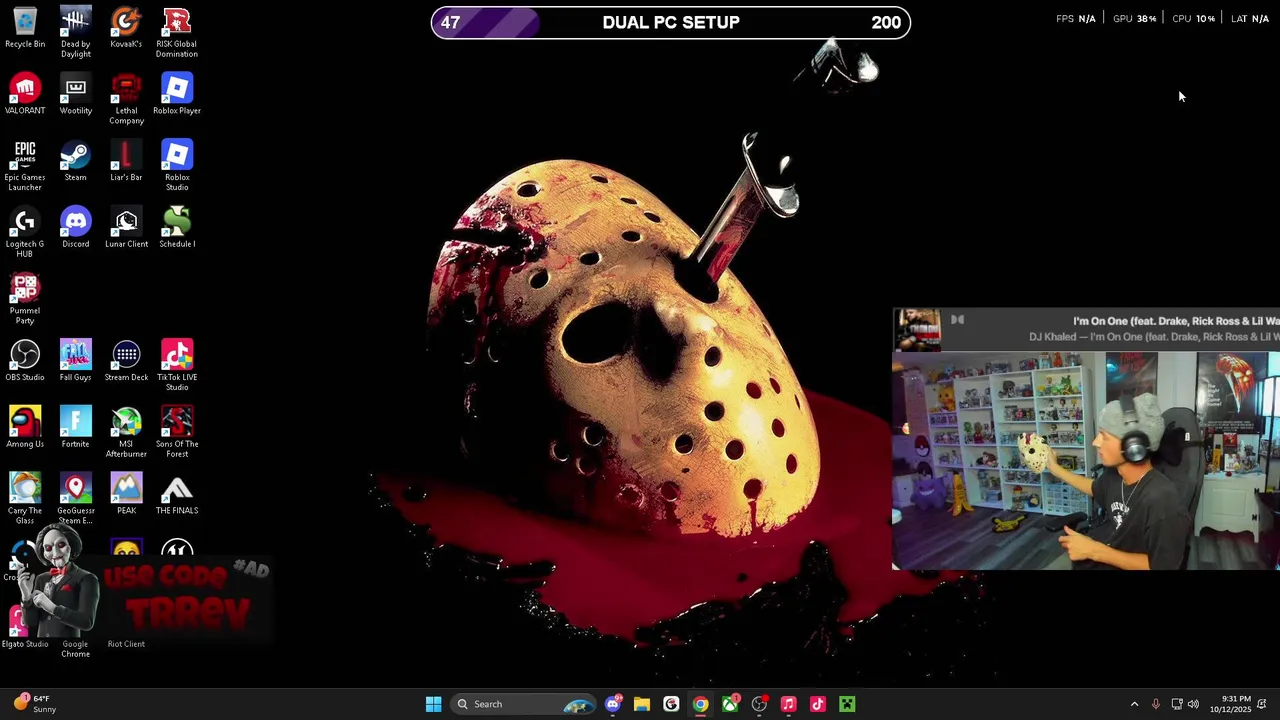
Task: Launch RISK Global Domination shortcut
Action: coord(177,32)
